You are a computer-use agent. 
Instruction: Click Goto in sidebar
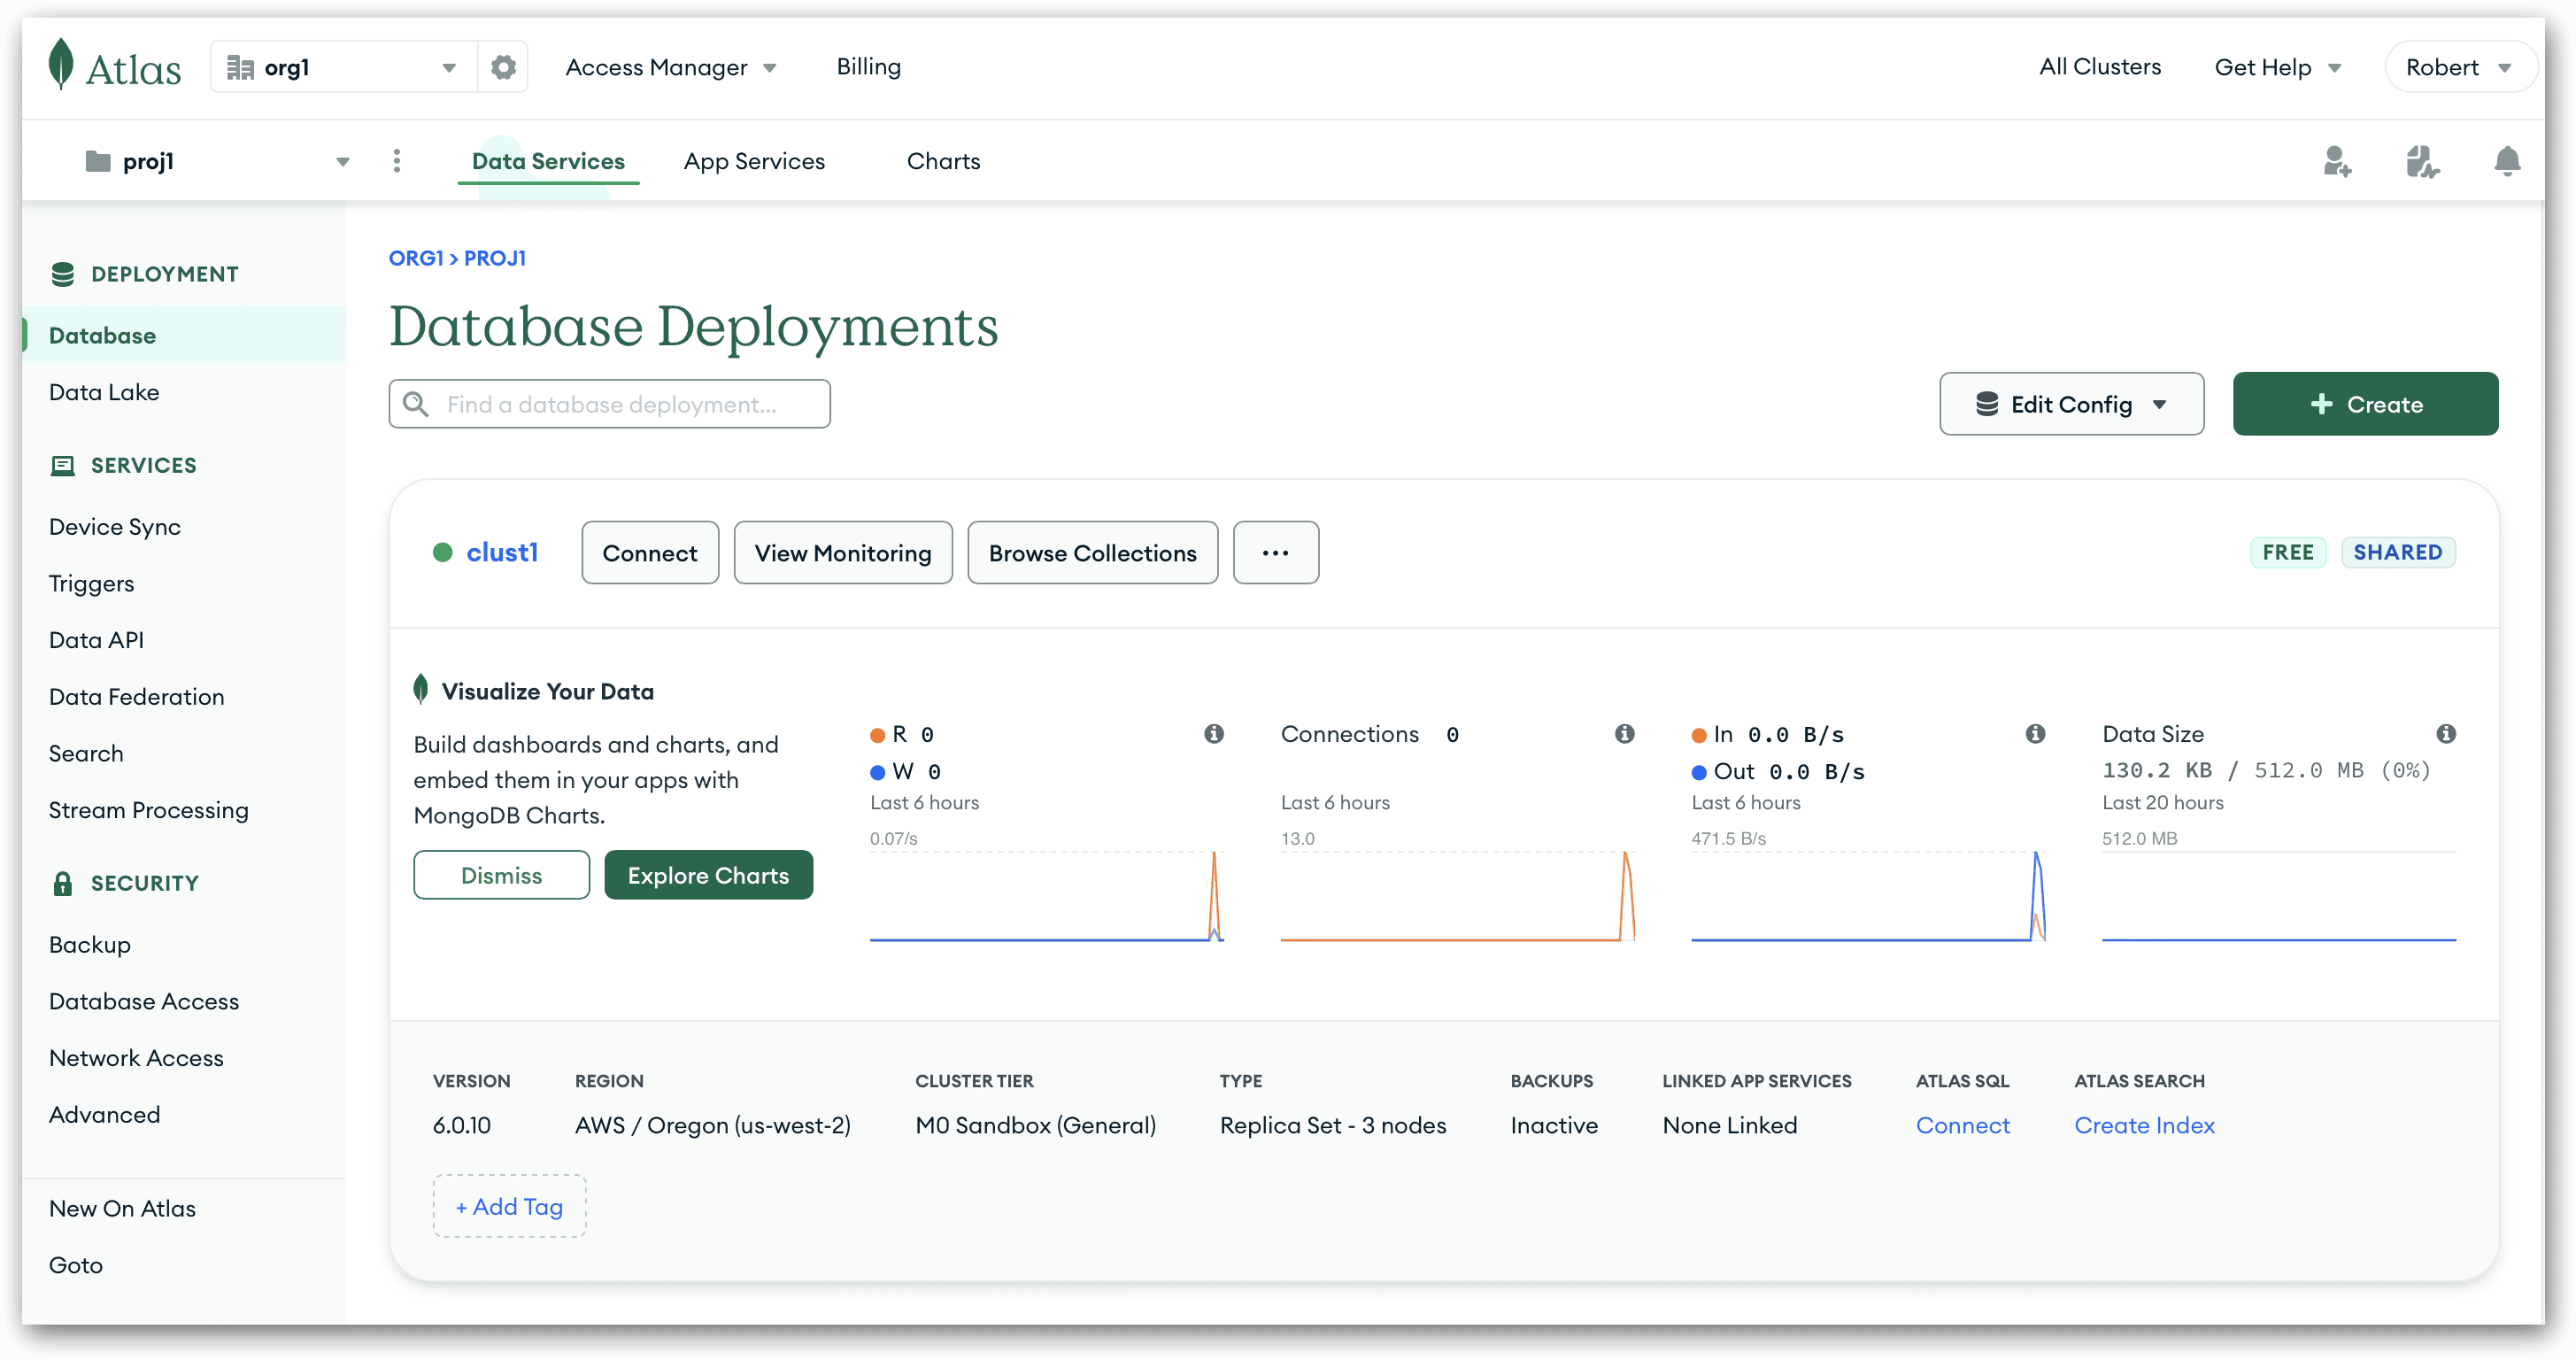pos(76,1266)
